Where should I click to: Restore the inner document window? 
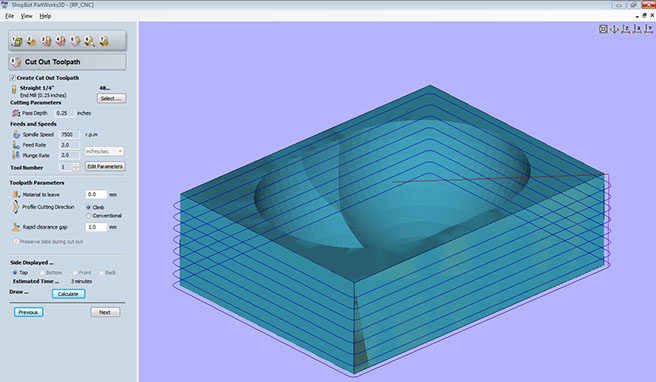click(x=644, y=15)
